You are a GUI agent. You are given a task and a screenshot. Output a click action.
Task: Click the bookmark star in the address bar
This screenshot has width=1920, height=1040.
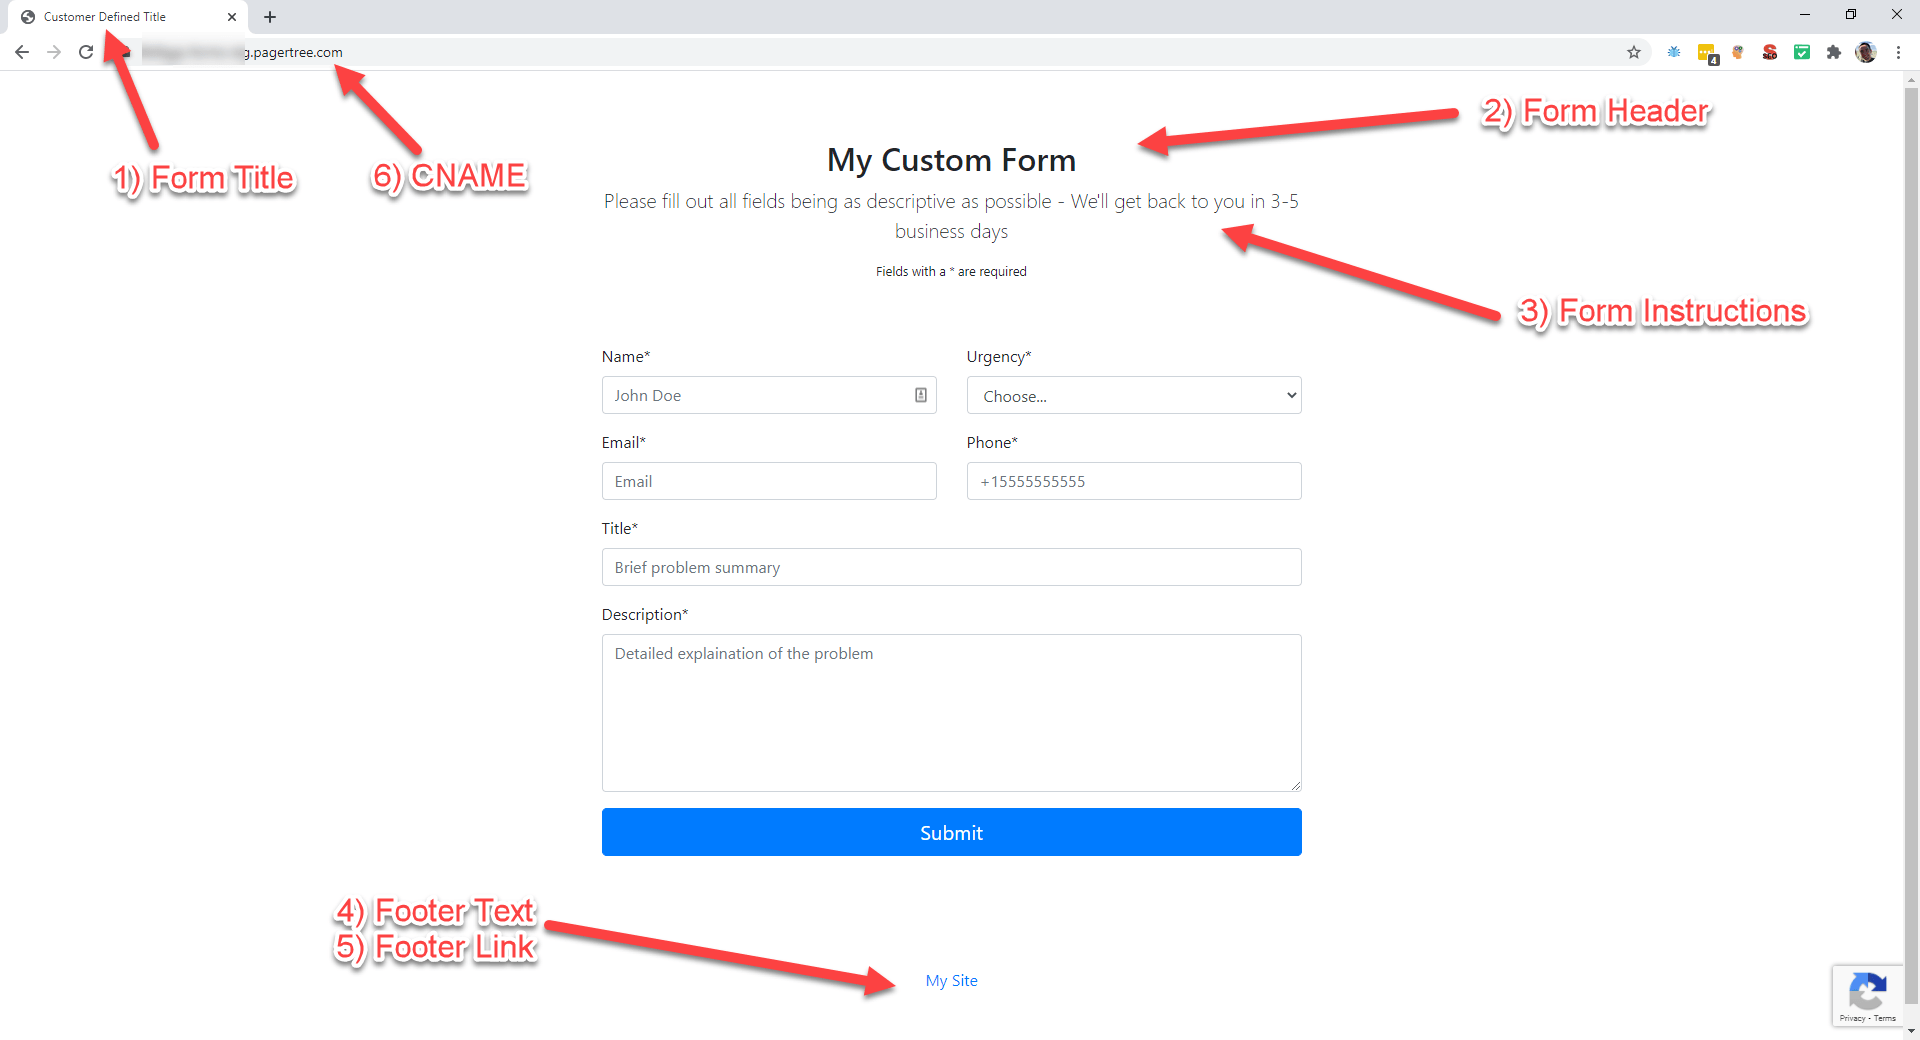pos(1634,52)
